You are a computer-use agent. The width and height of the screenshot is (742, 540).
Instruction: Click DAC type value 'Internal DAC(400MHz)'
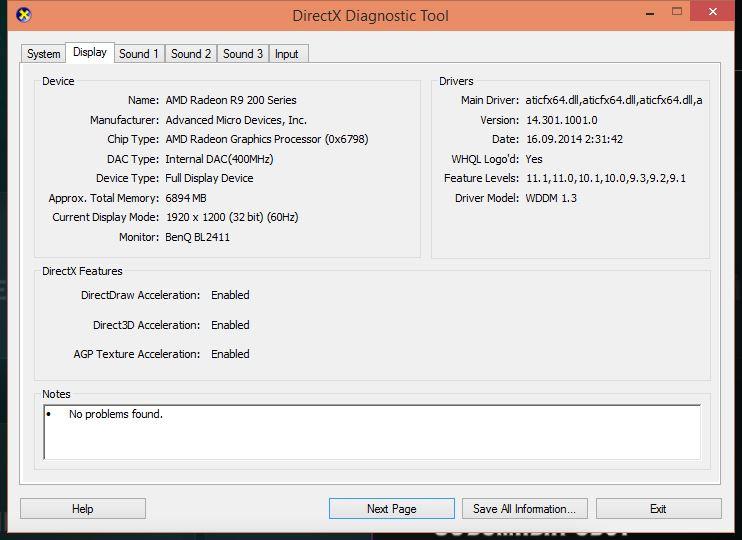coord(219,159)
